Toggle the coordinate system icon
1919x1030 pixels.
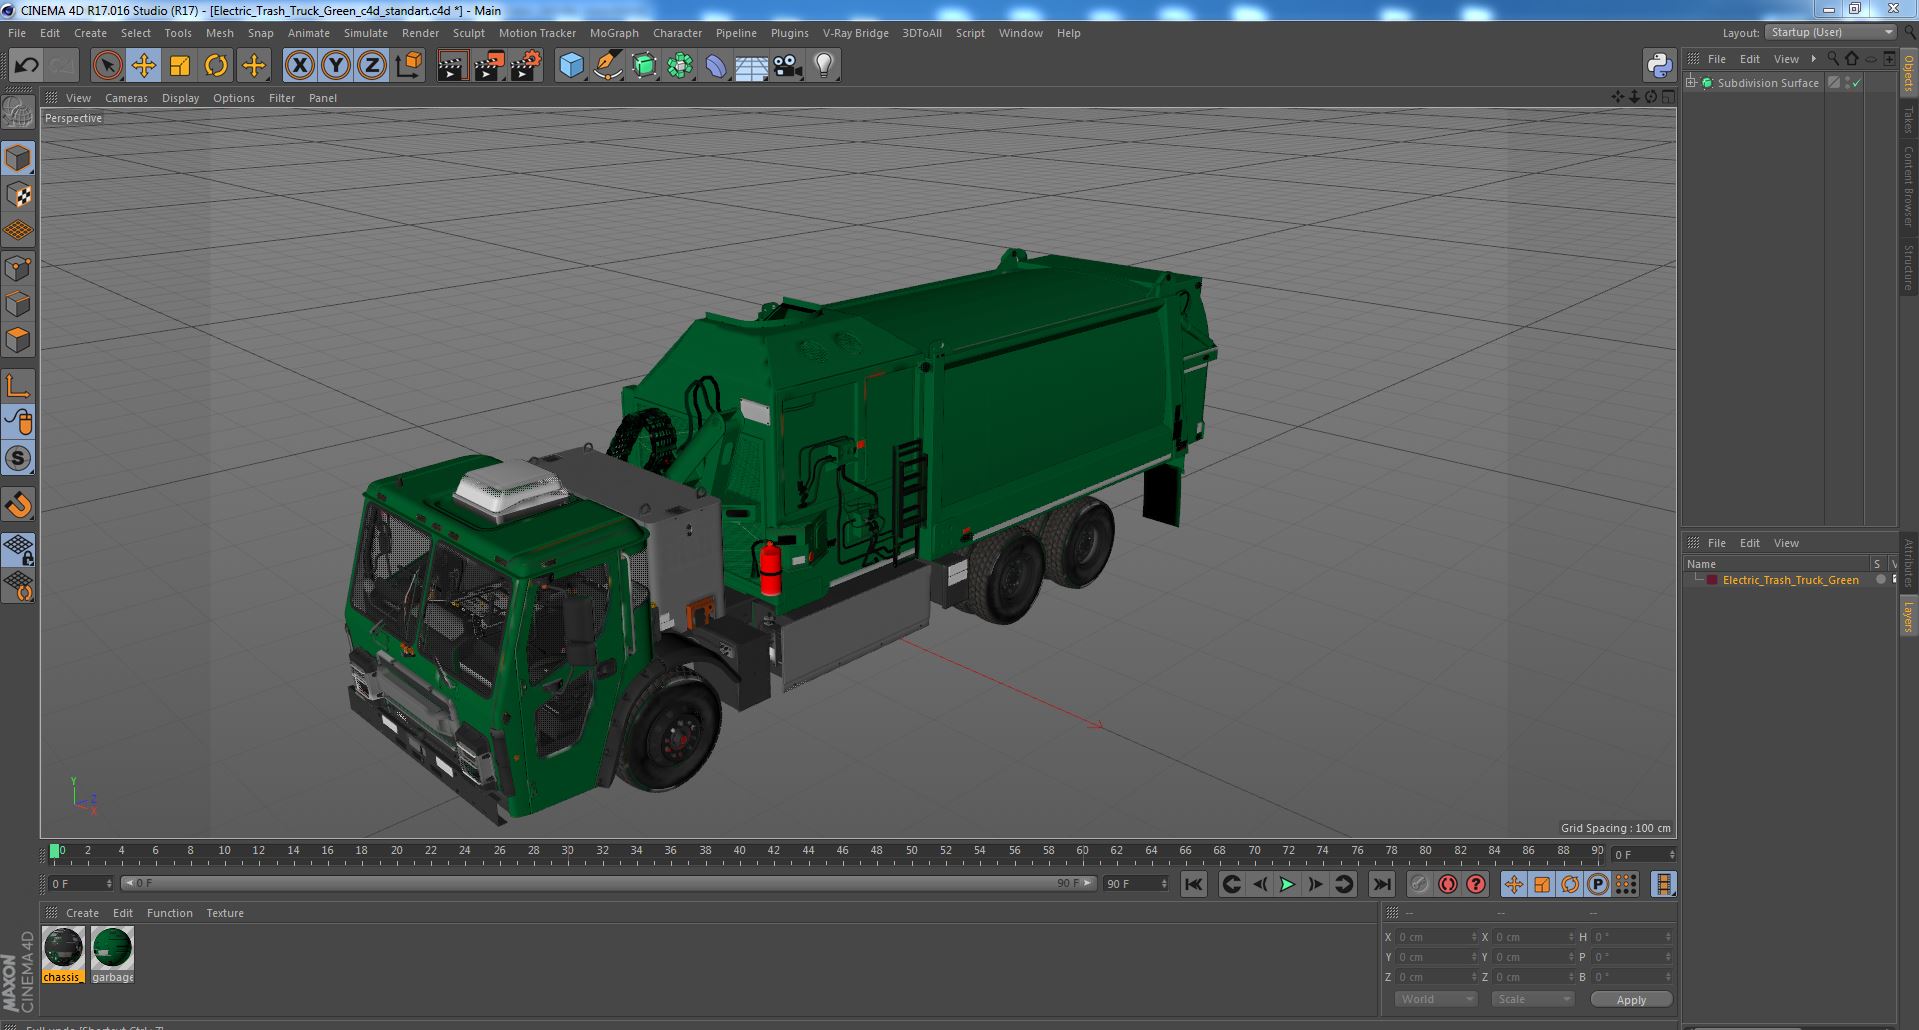[409, 66]
